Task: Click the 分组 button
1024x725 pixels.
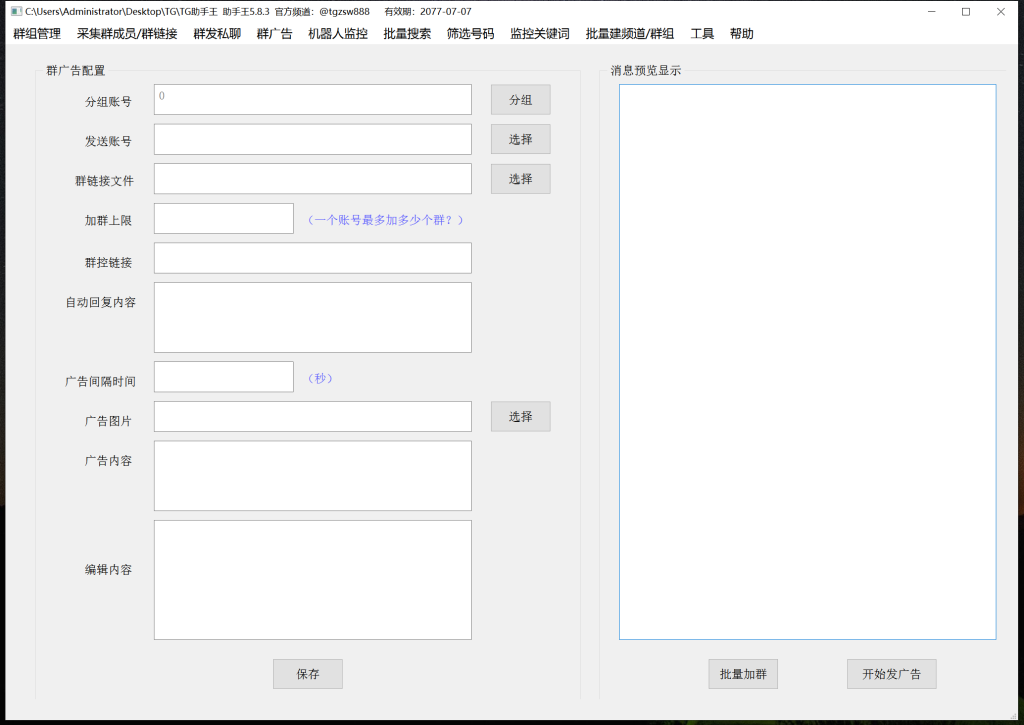Action: click(x=520, y=100)
